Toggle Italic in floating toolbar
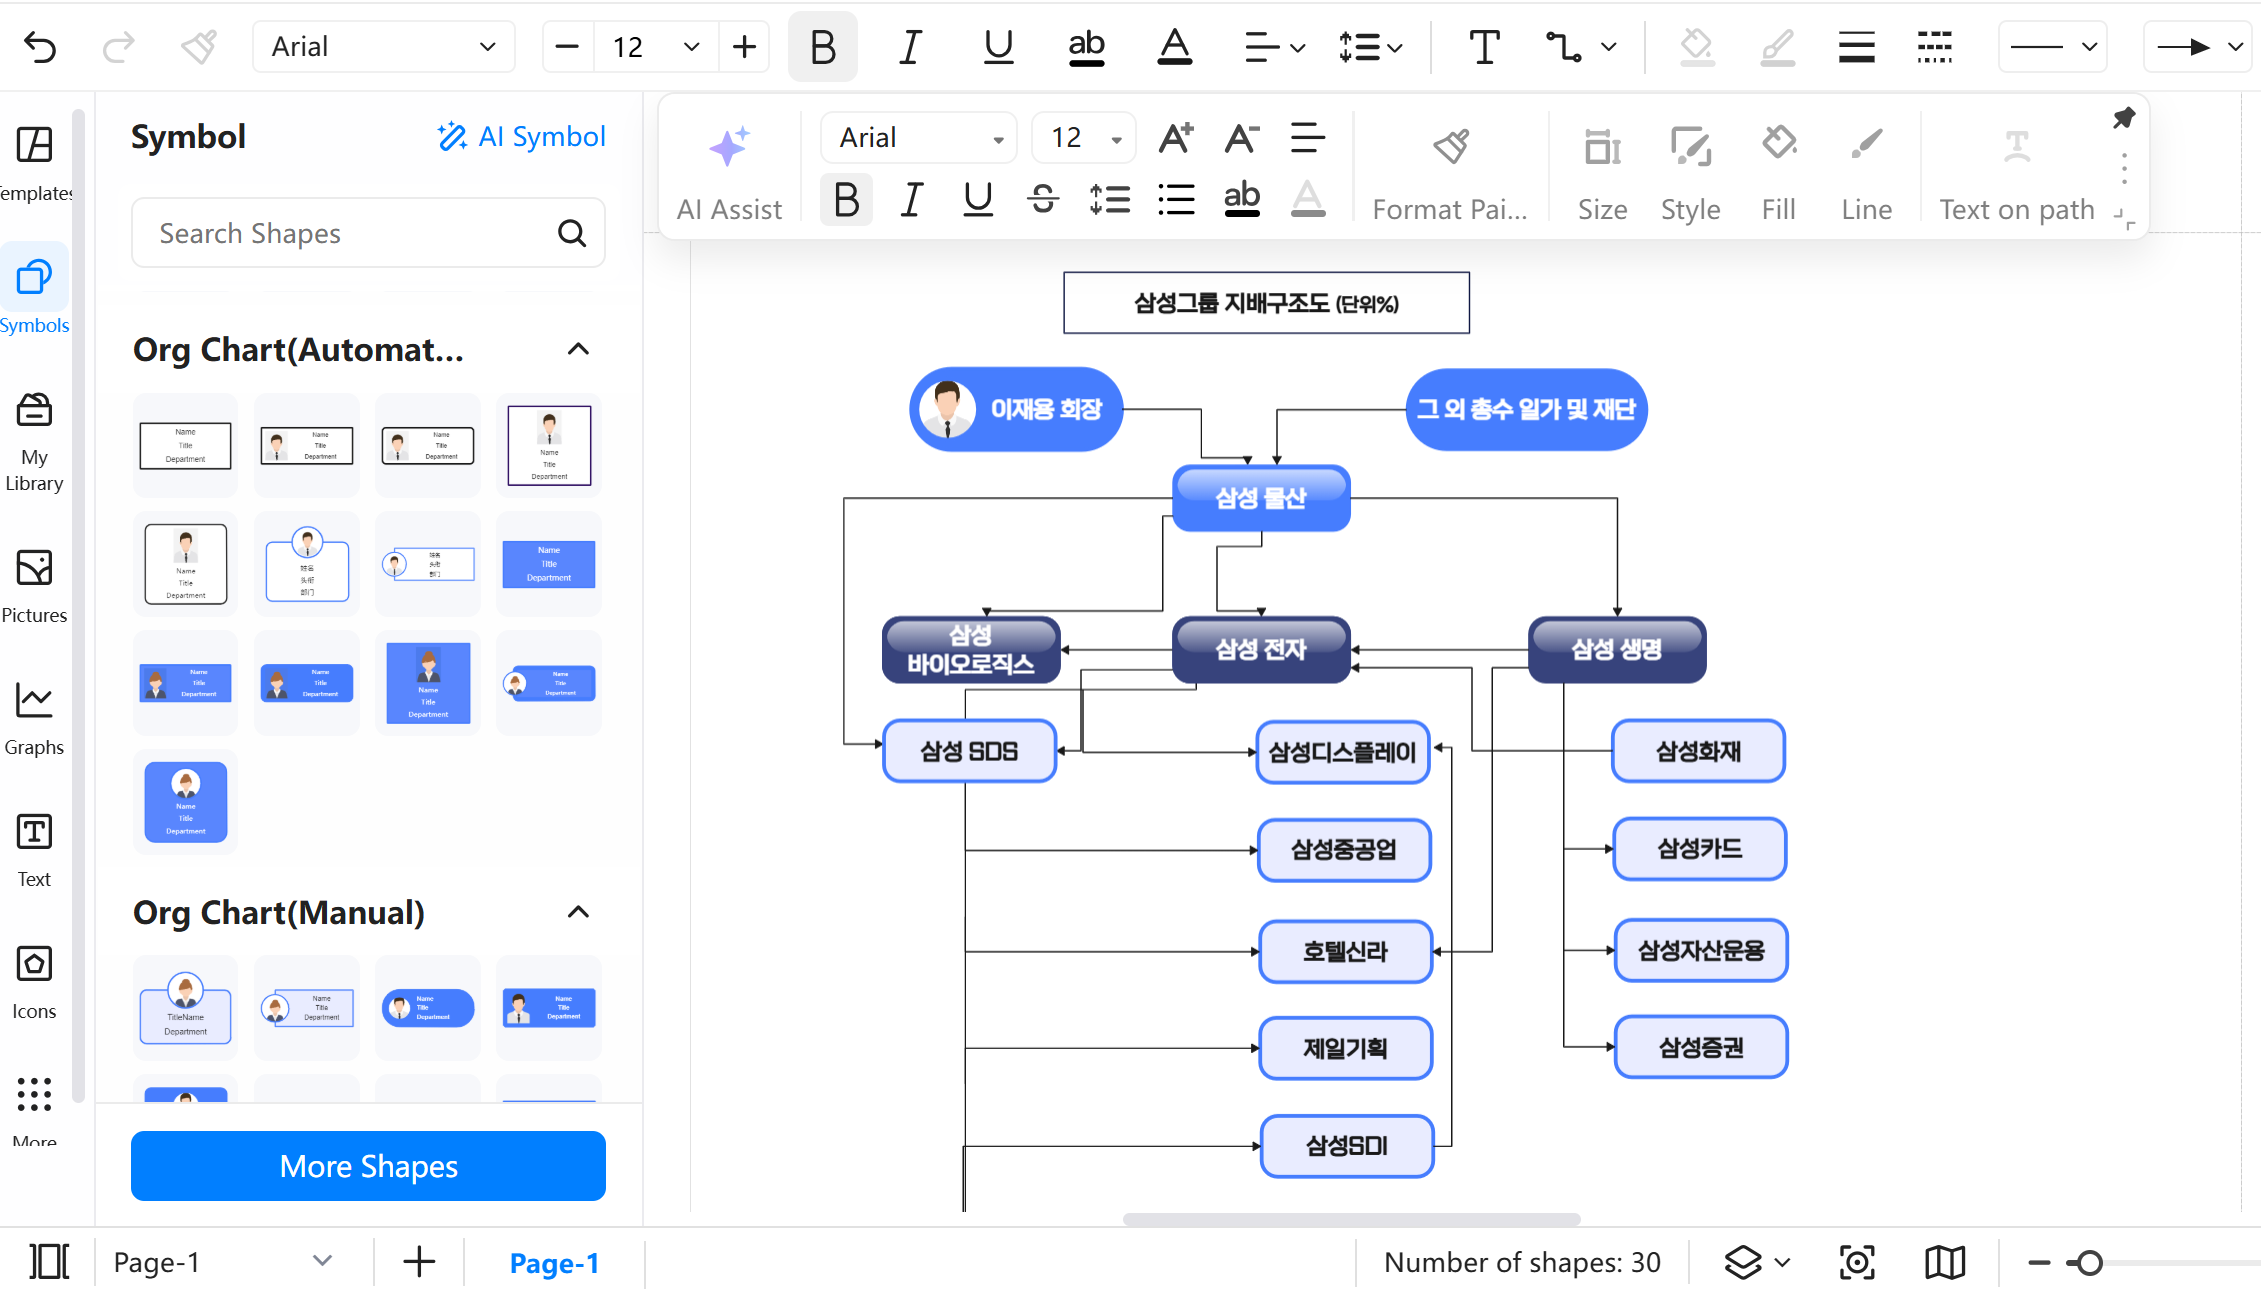The width and height of the screenshot is (2261, 1295). click(x=911, y=200)
